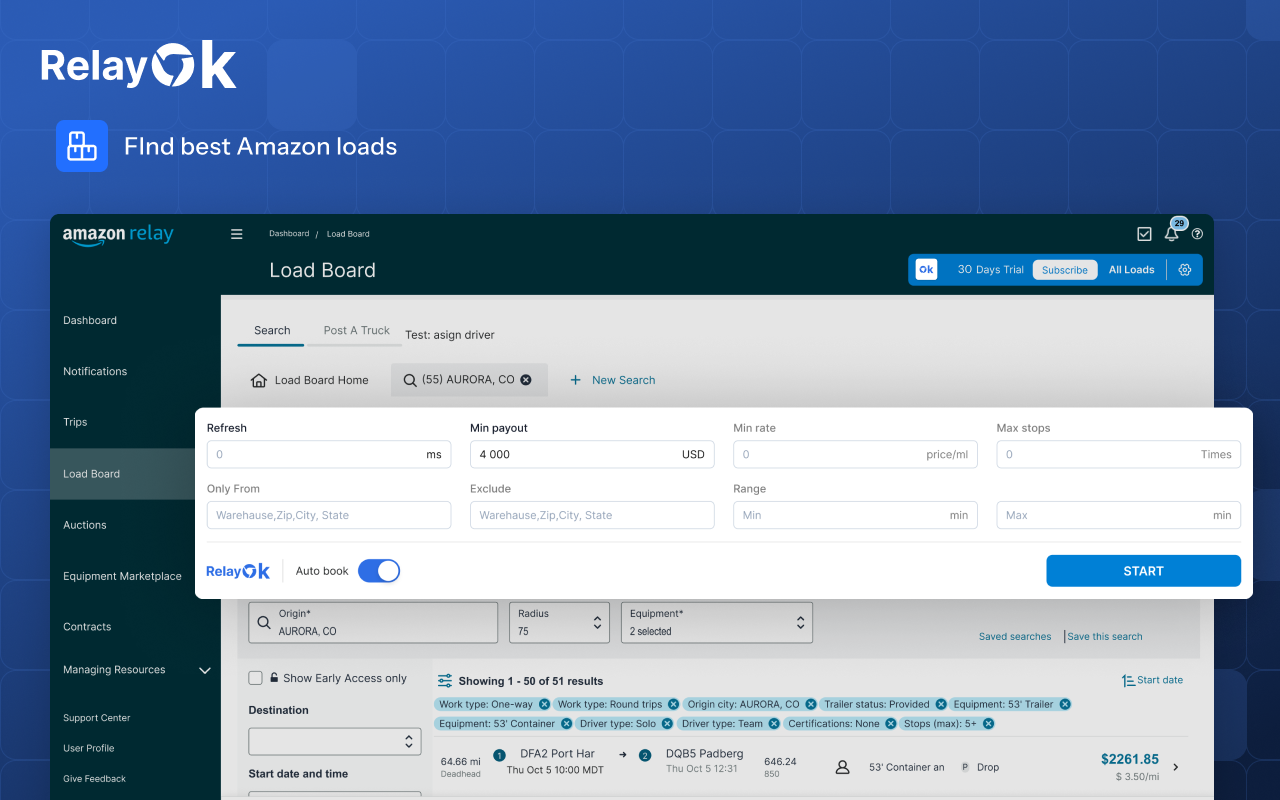Click the driver person icon in load row
The image size is (1280, 800).
842,767
